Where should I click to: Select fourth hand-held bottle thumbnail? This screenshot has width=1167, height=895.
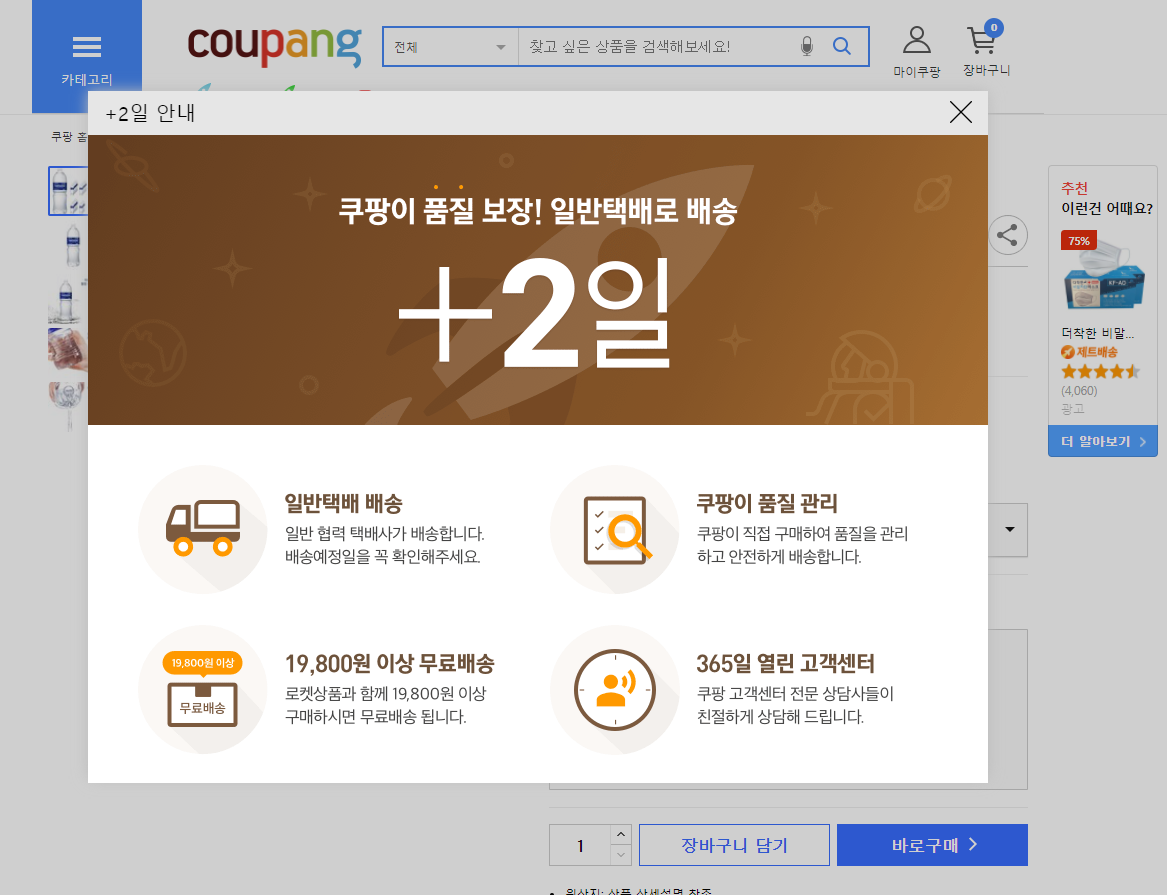tap(68, 350)
